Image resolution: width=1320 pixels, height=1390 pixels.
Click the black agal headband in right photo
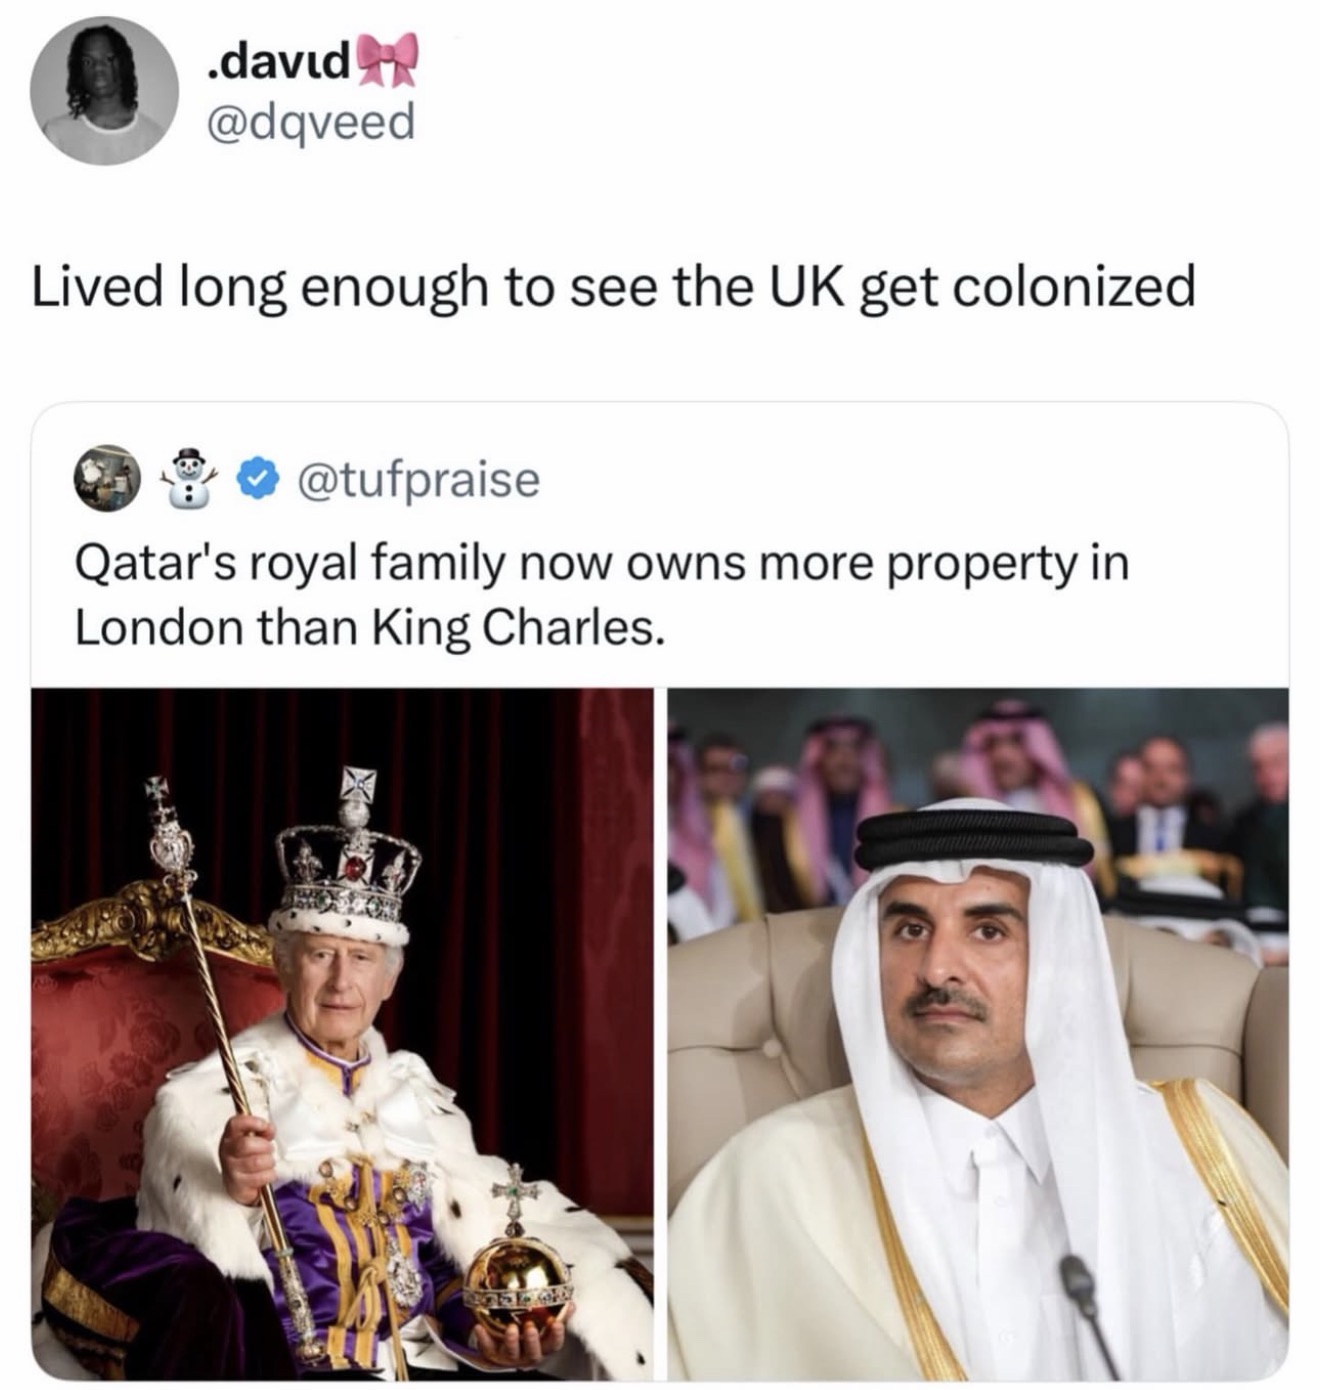coord(973,841)
